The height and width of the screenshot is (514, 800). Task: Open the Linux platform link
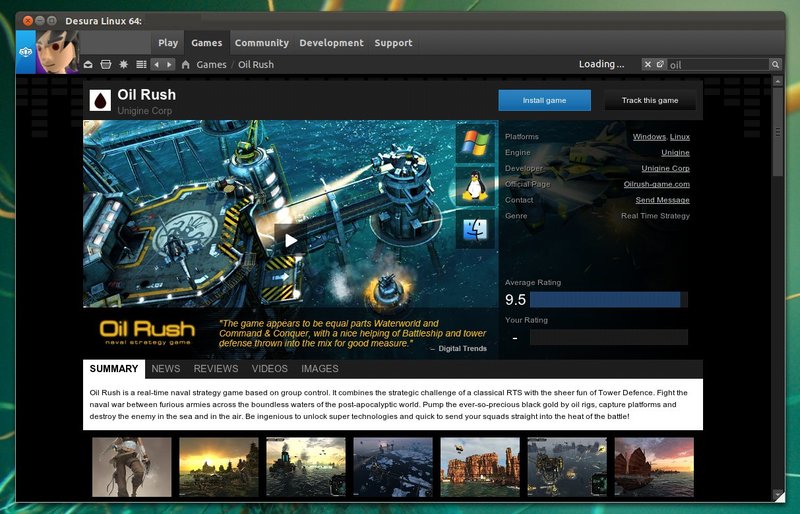point(680,137)
